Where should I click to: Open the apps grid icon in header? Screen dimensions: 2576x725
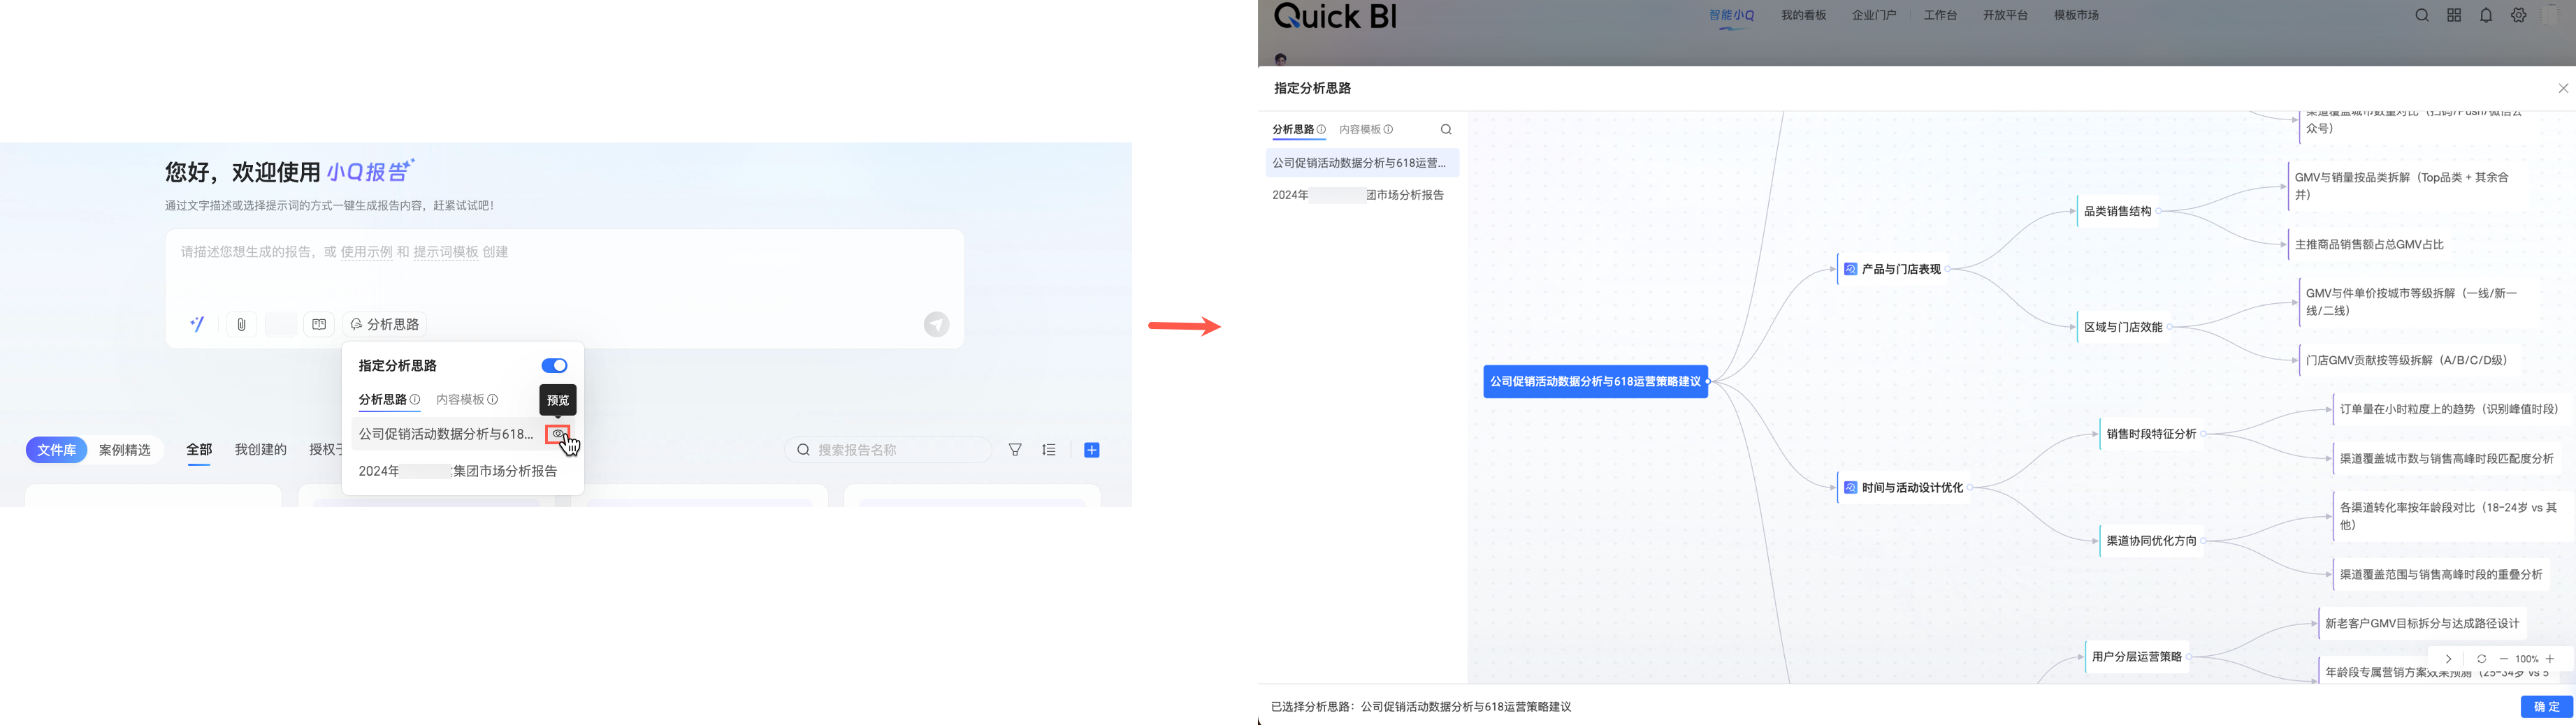(x=2454, y=15)
